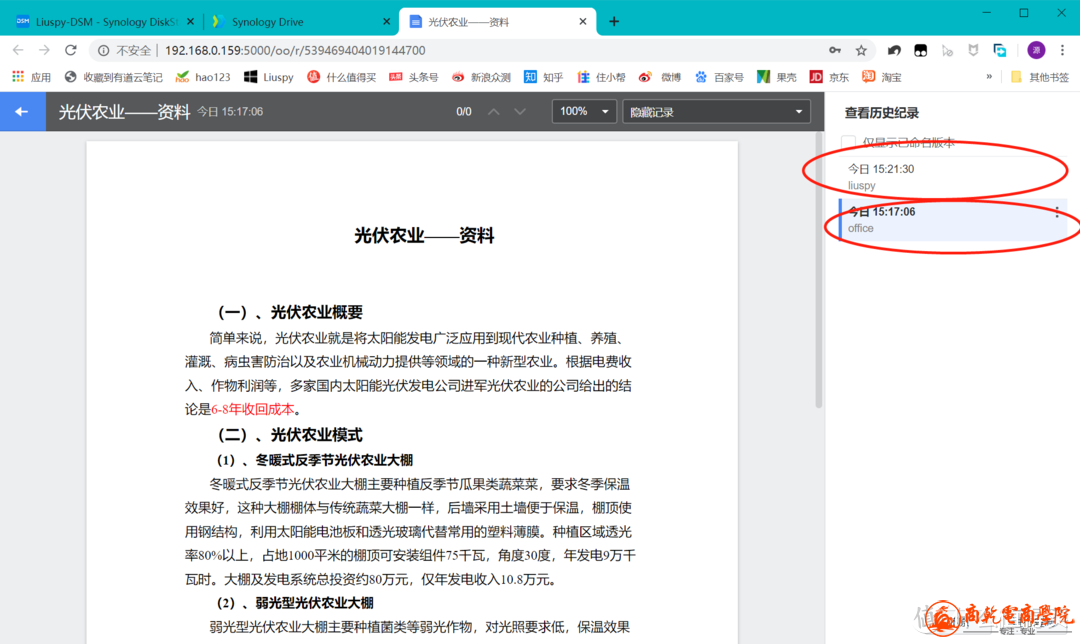Click subheading （2）、弱光型光伏农业大棚
Viewport: 1080px width, 644px height.
point(295,603)
